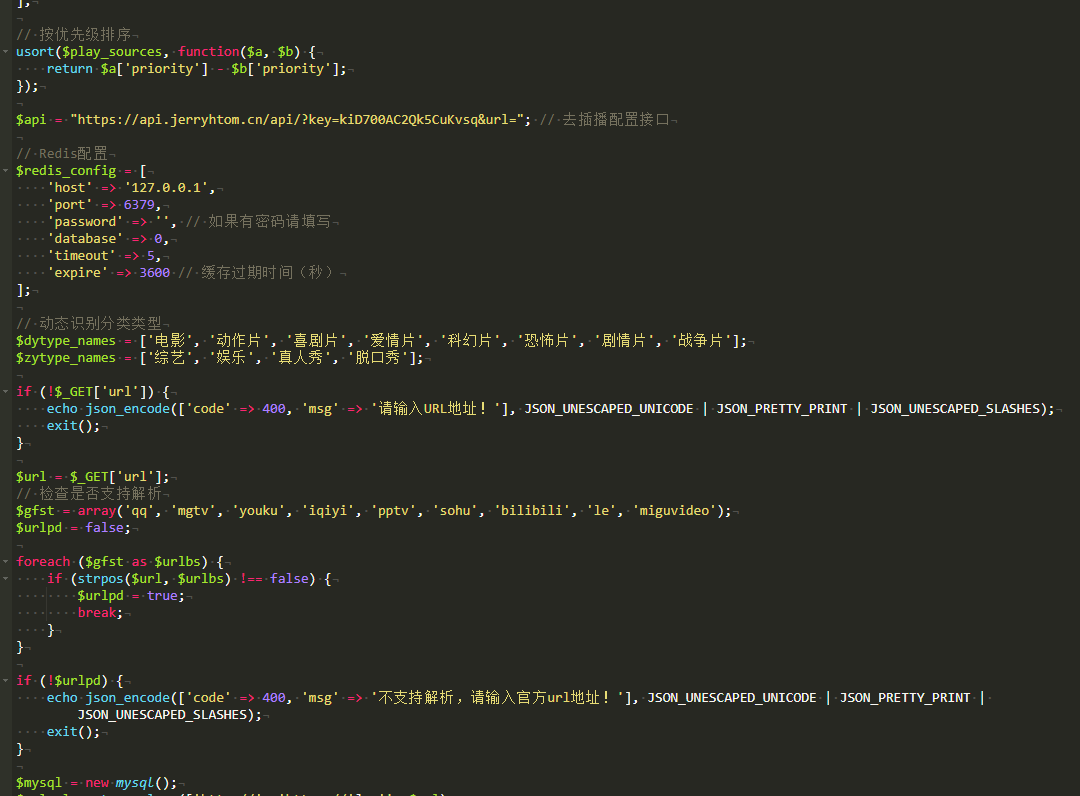Collapse the if strpos block fold arrow
Viewport: 1080px width, 796px height.
pyautogui.click(x=6, y=579)
